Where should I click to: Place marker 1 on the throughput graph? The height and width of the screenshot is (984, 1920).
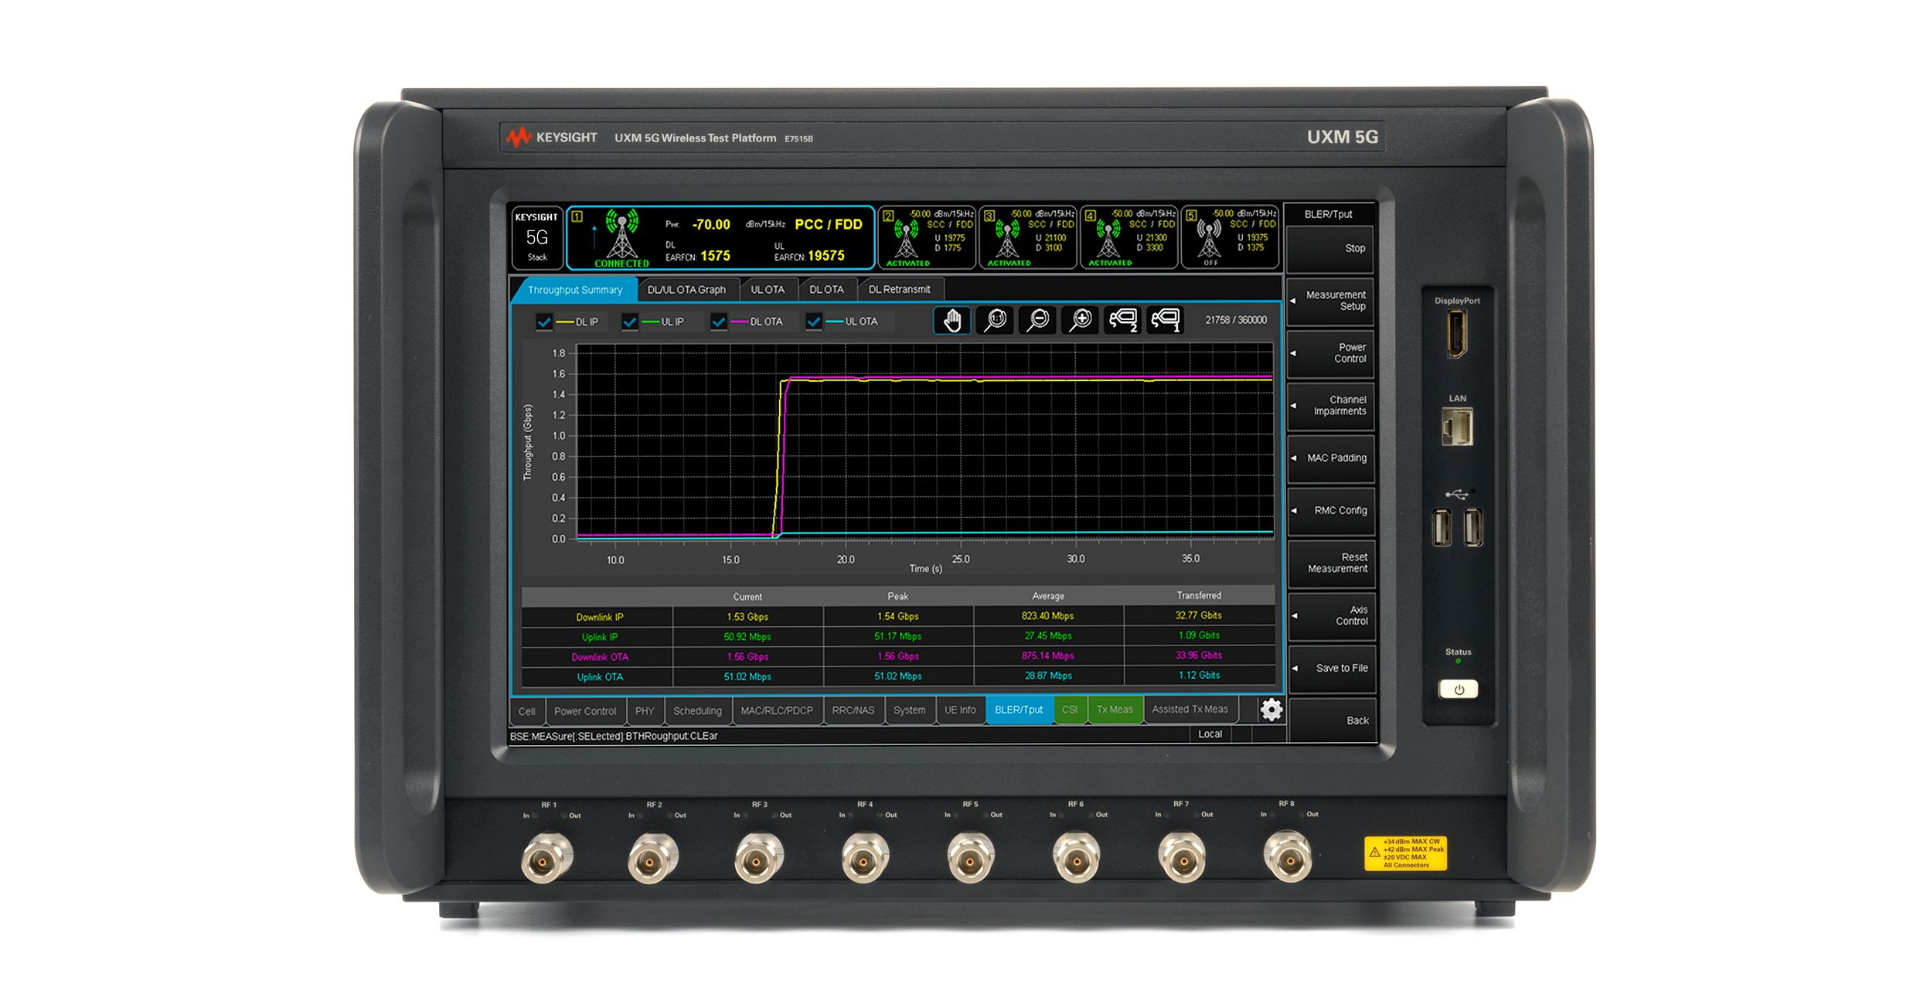pos(1165,320)
